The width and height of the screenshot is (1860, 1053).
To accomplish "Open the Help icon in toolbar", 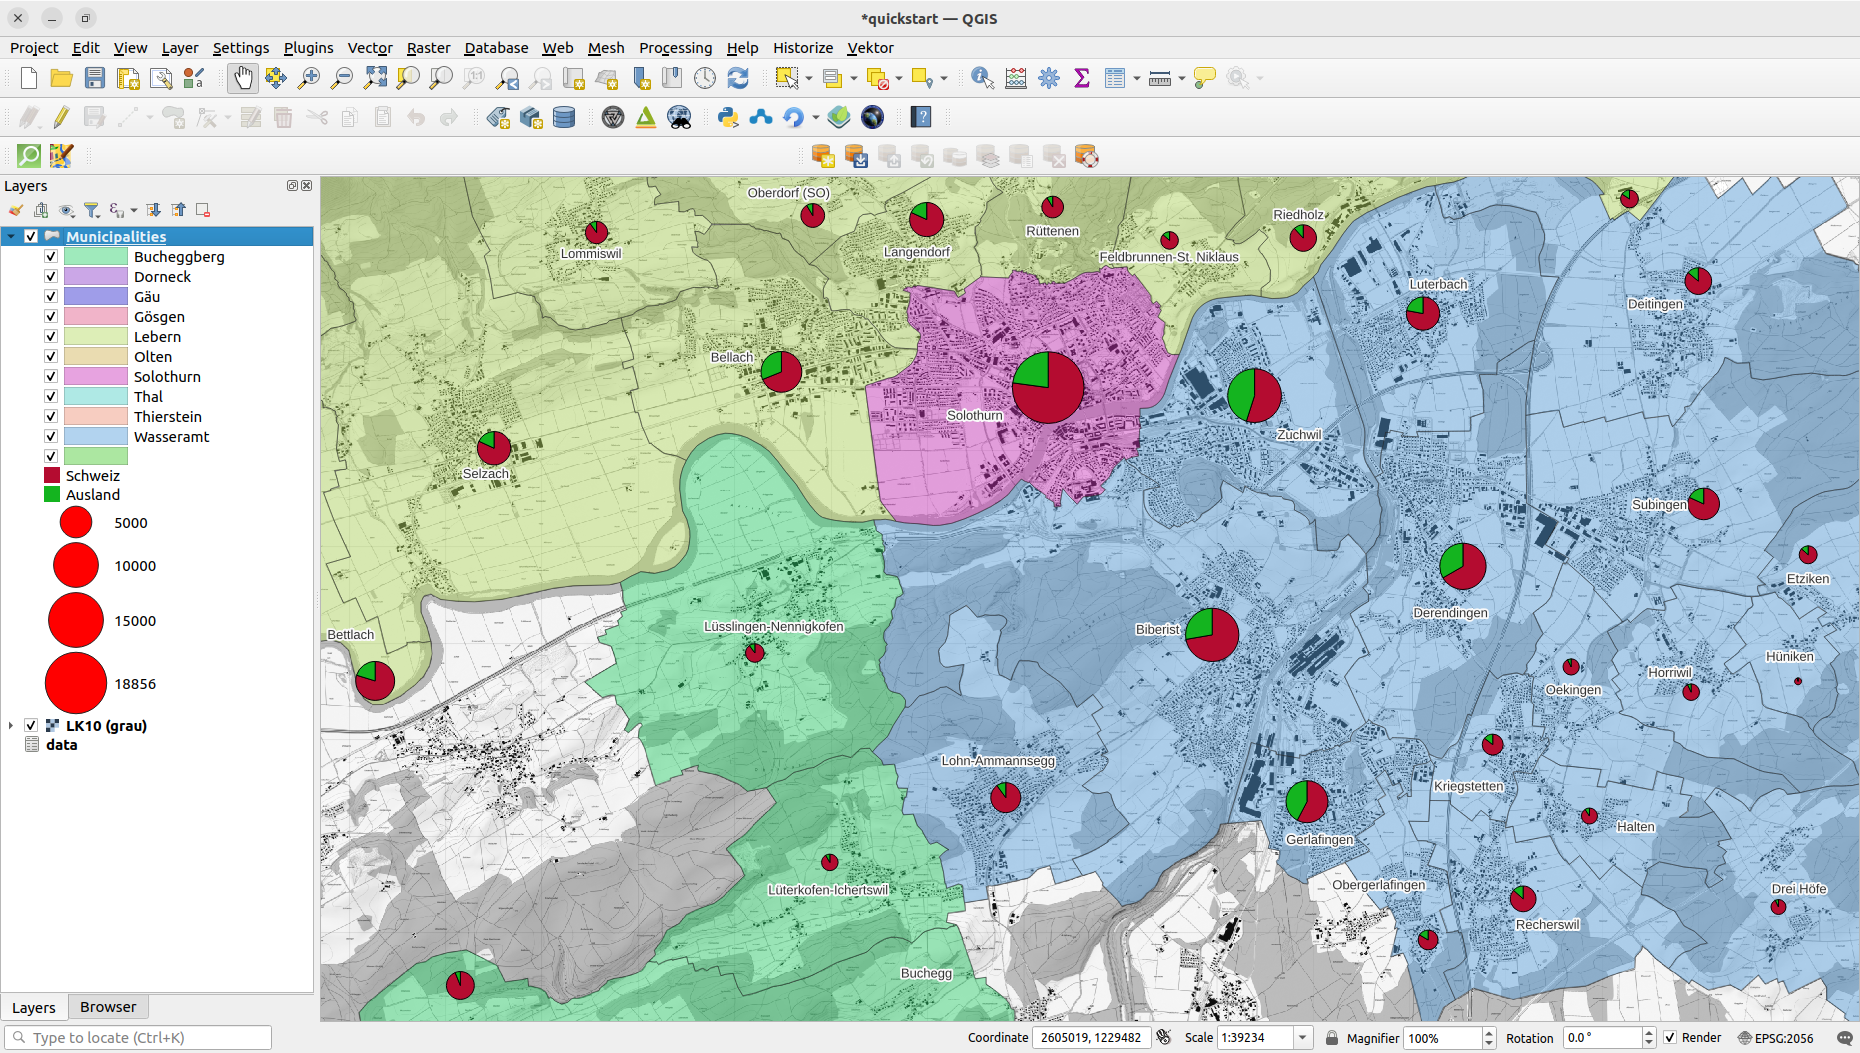I will [x=921, y=118].
